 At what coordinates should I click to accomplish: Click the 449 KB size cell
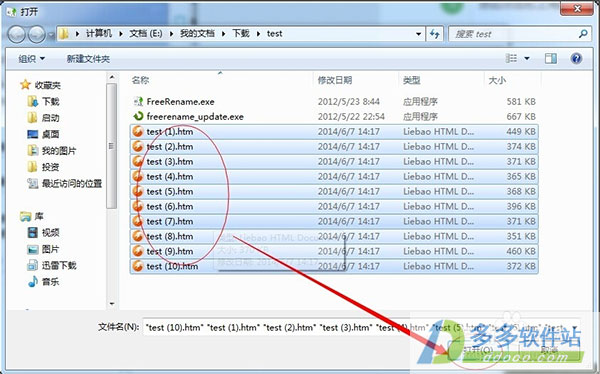(521, 132)
